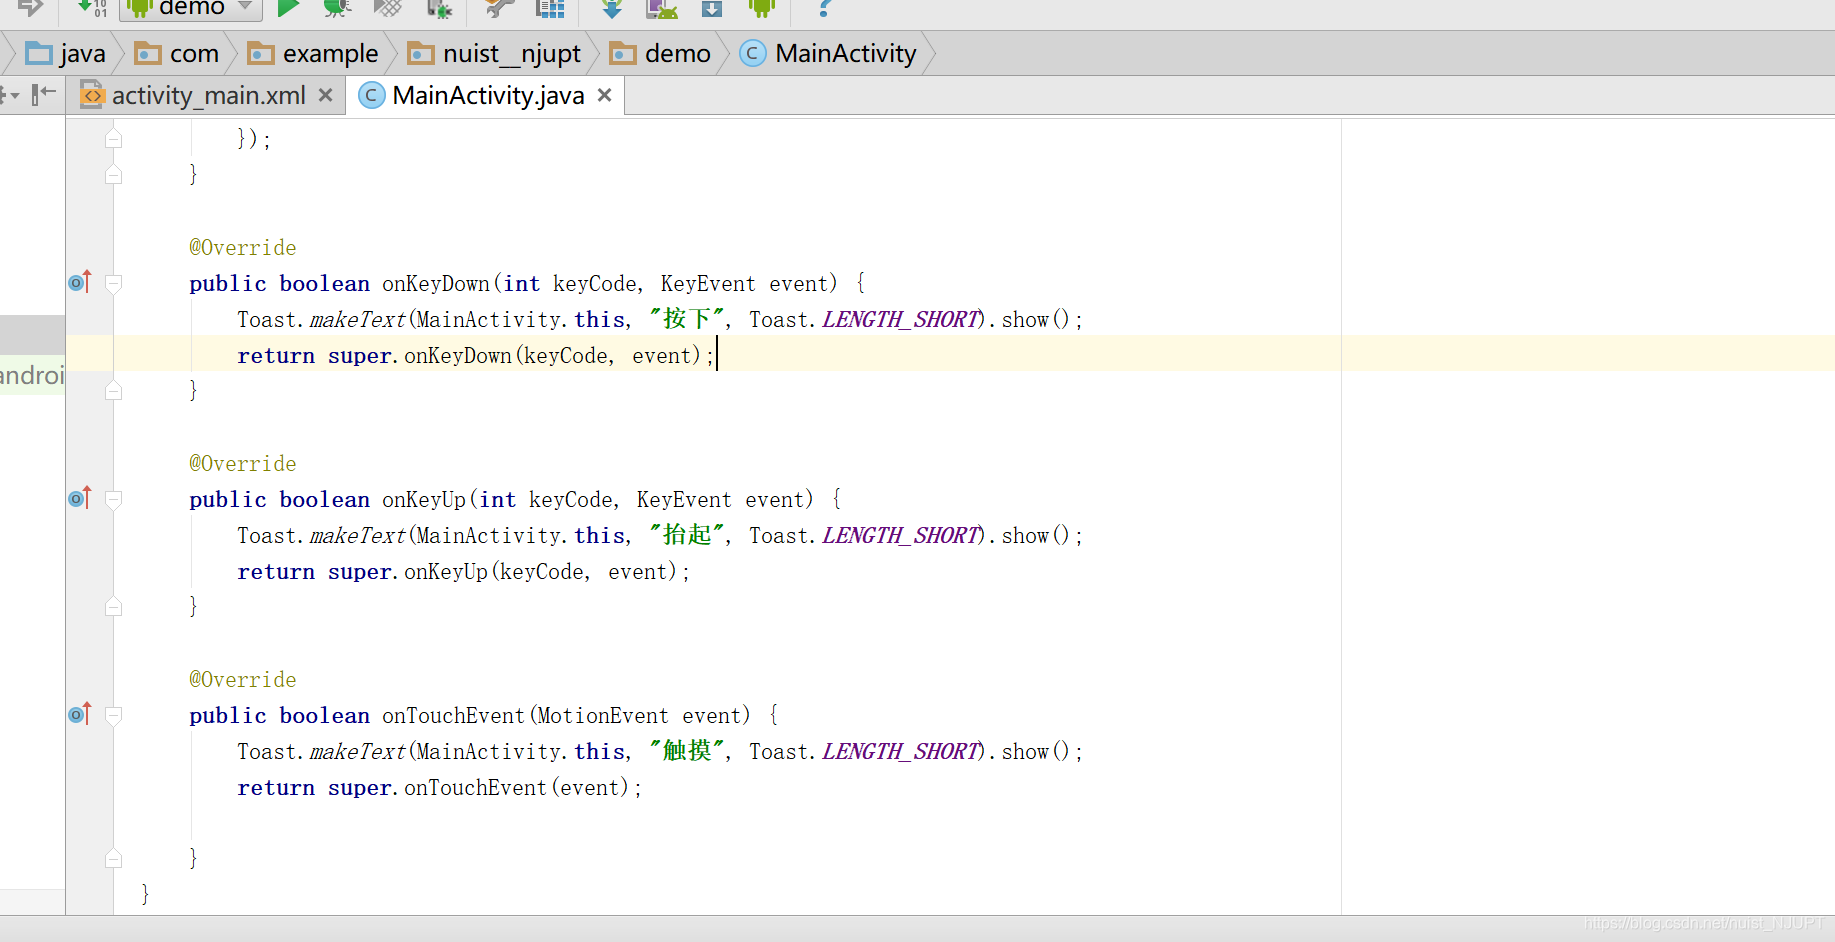Click @Override annotation above onTouchEvent
This screenshot has height=942, width=1835.
tap(243, 680)
